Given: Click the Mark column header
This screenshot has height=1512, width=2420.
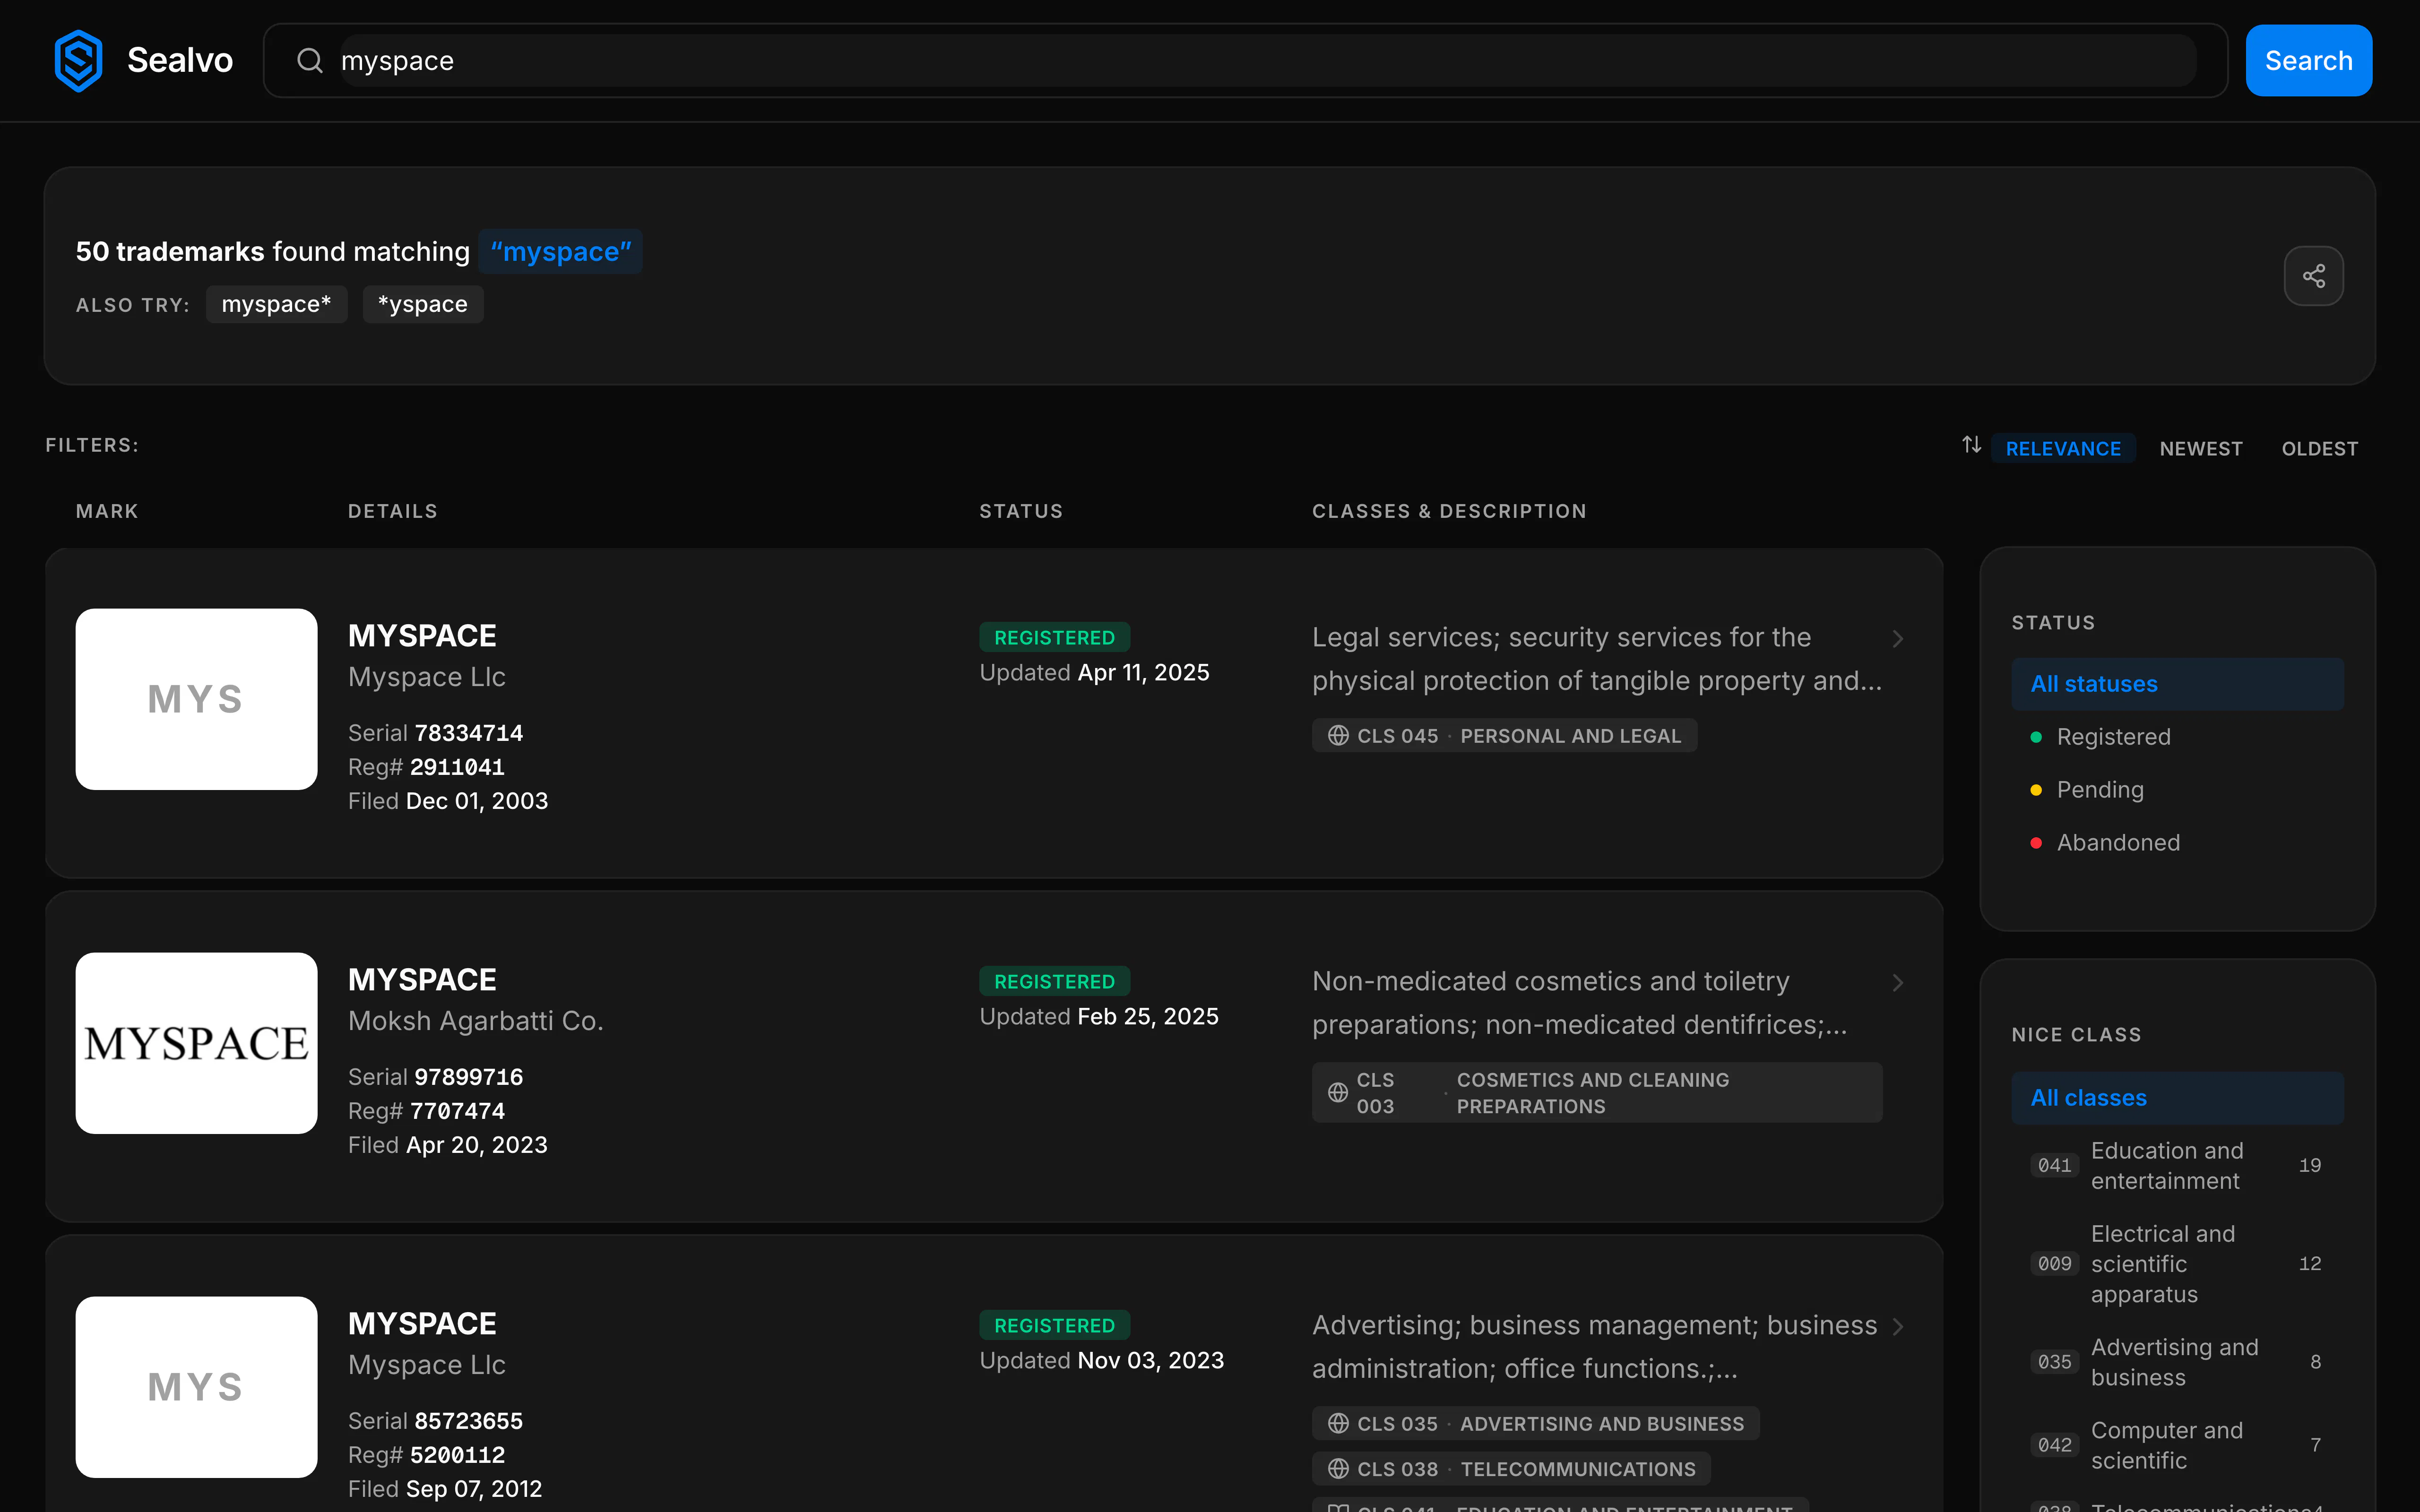Looking at the screenshot, I should (x=107, y=511).
